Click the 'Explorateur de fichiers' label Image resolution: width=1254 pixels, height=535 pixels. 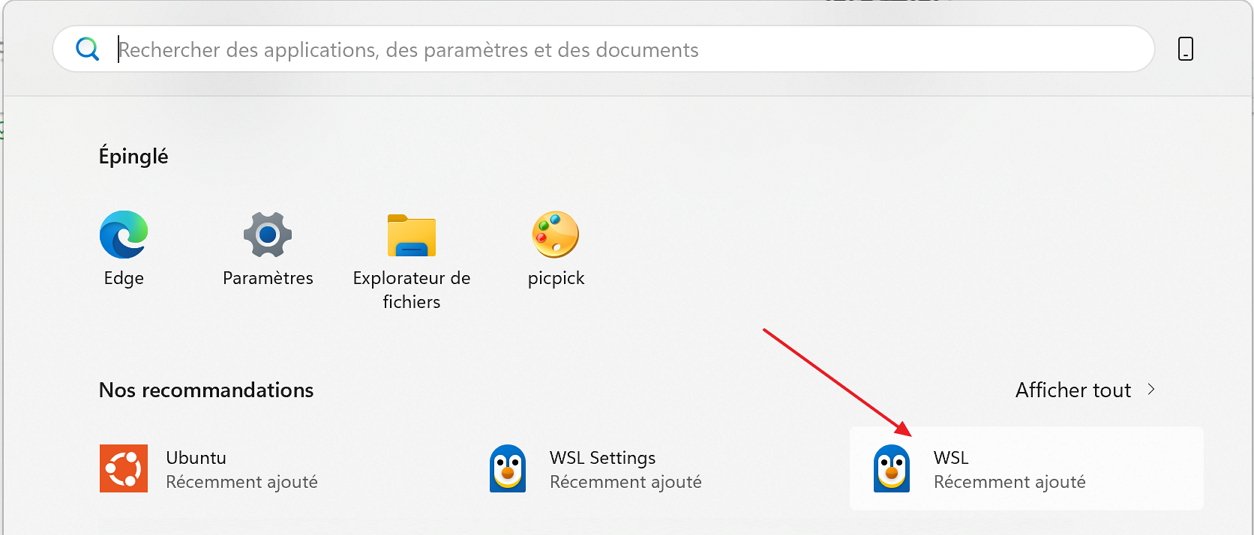point(411,289)
